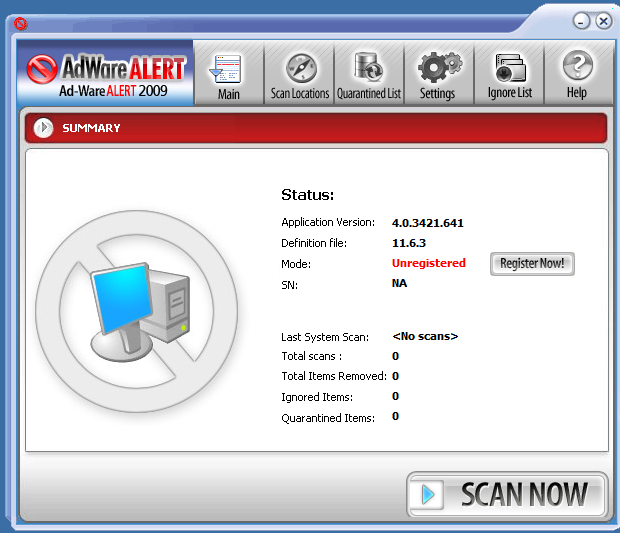Select application version 4.0.3421.641
620x533 pixels.
pos(427,223)
